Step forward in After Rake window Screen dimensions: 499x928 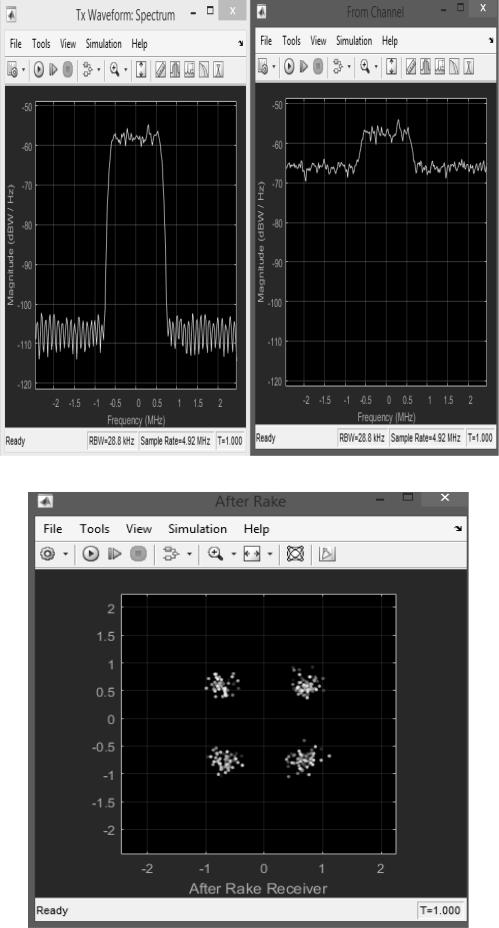coord(114,554)
